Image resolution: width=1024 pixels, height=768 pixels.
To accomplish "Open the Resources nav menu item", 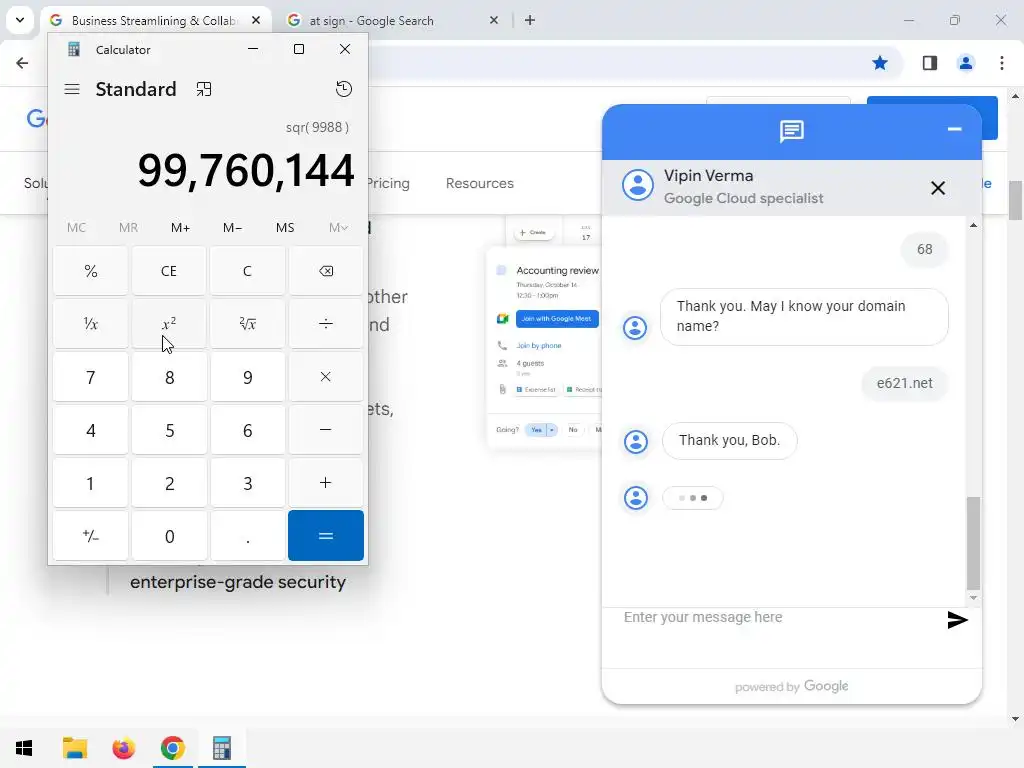I will click(479, 184).
